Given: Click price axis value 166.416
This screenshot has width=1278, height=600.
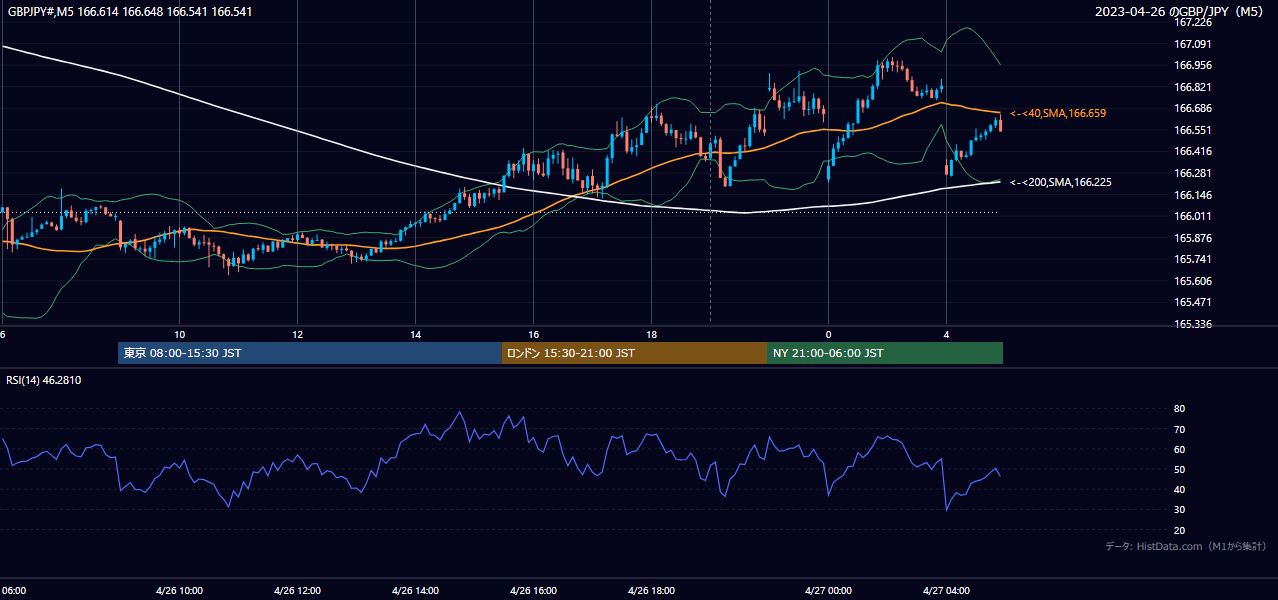Looking at the screenshot, I should 1192,152.
